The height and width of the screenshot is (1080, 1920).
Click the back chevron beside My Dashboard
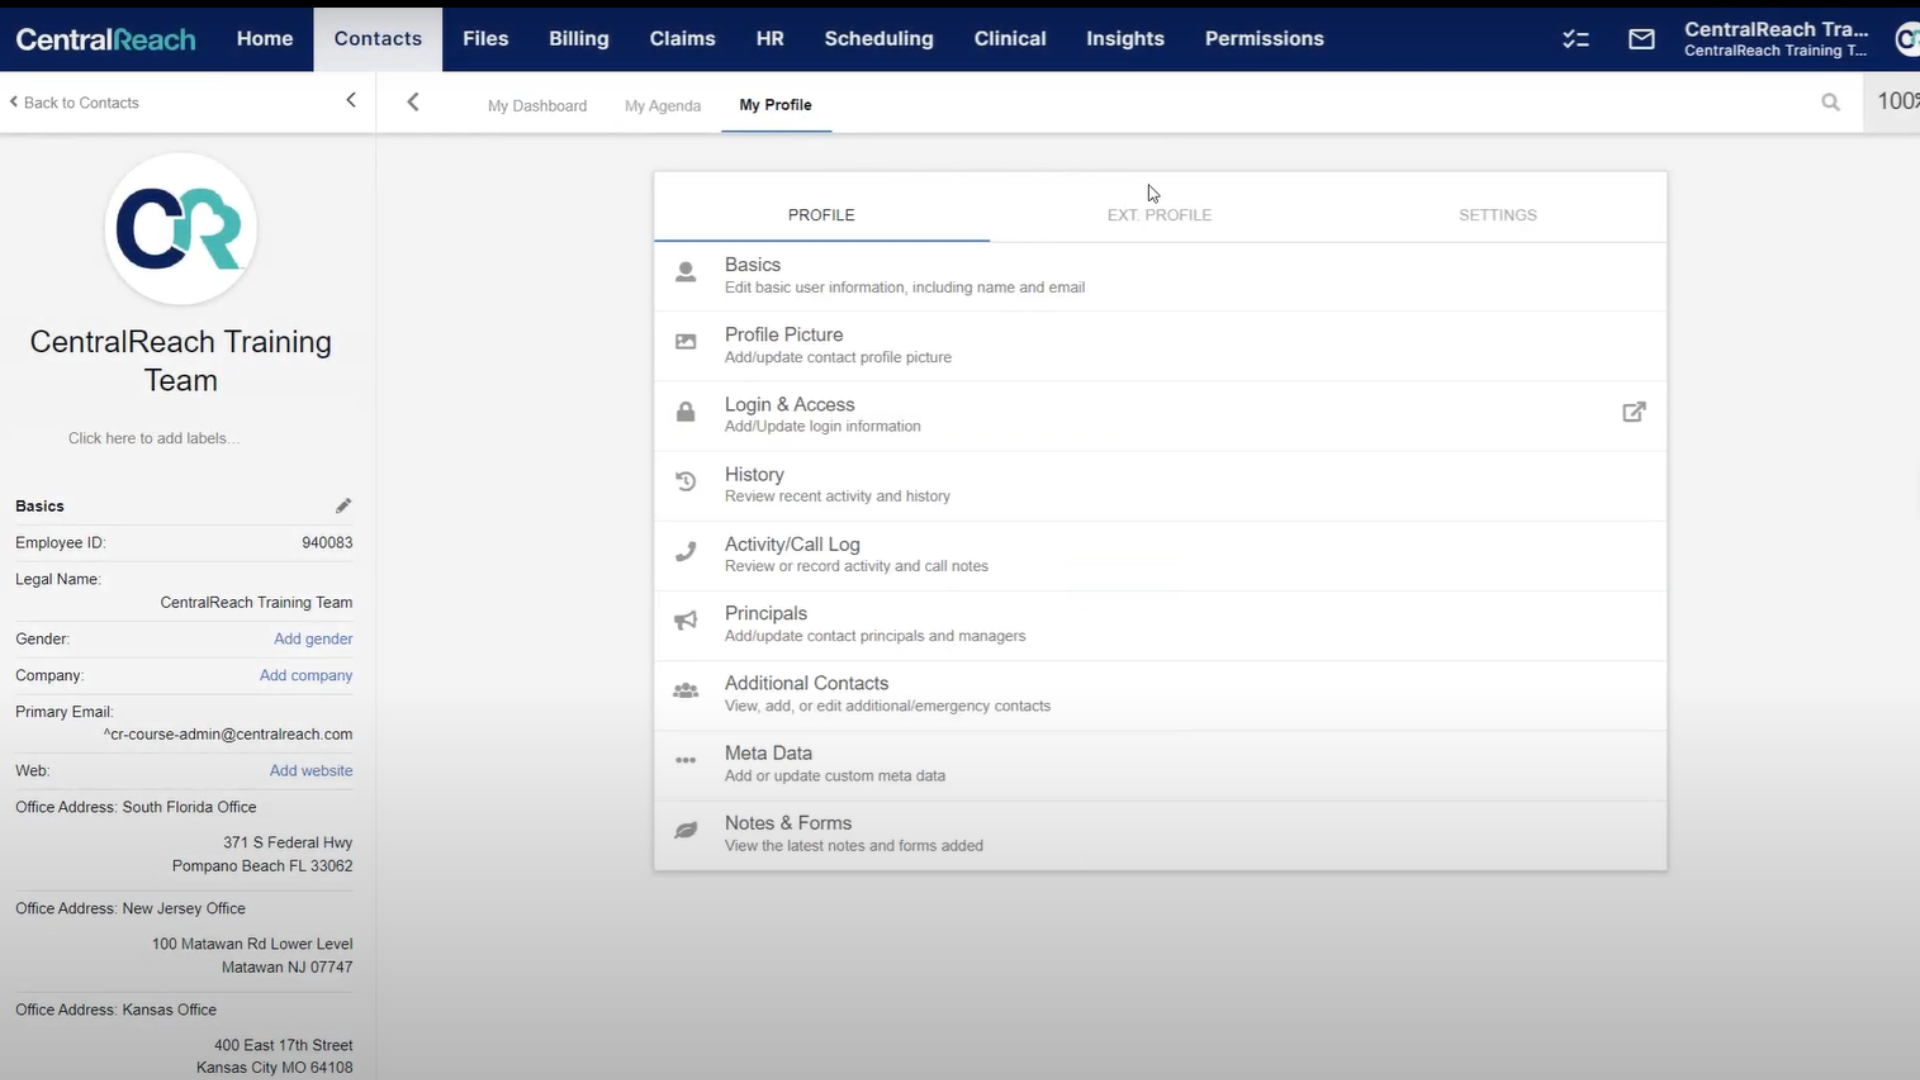click(x=413, y=102)
